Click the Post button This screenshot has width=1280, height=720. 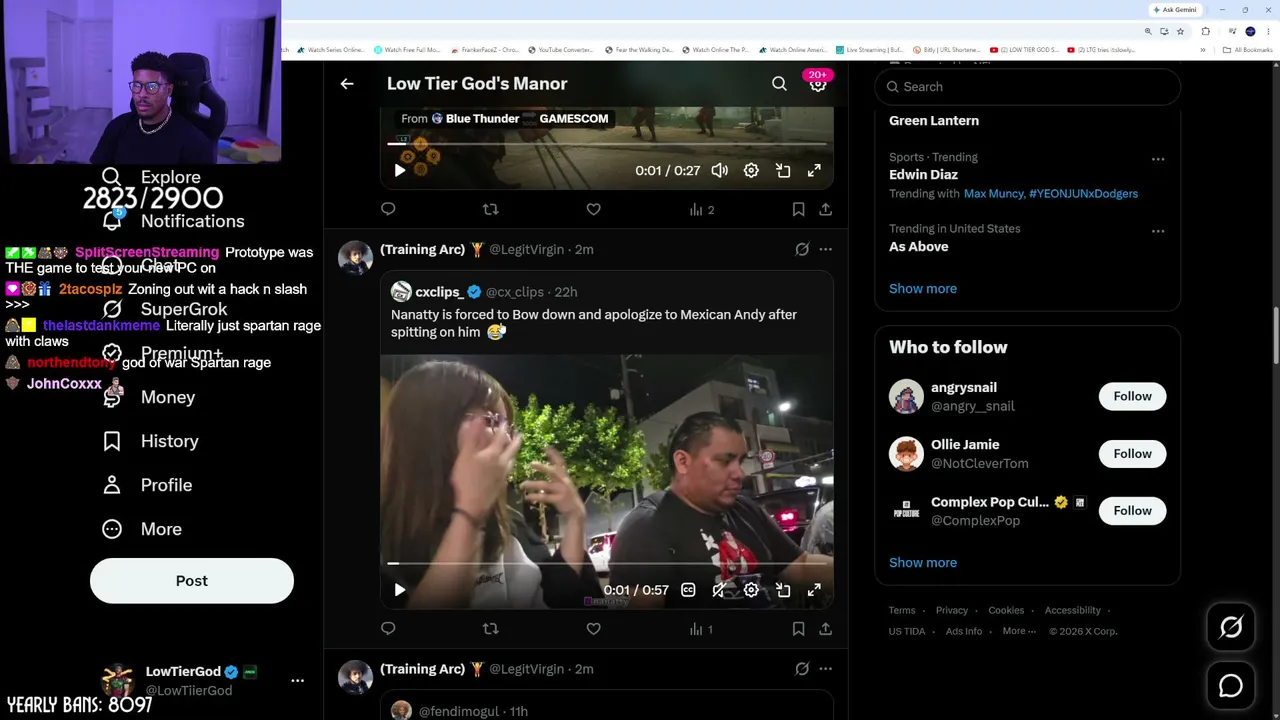192,581
